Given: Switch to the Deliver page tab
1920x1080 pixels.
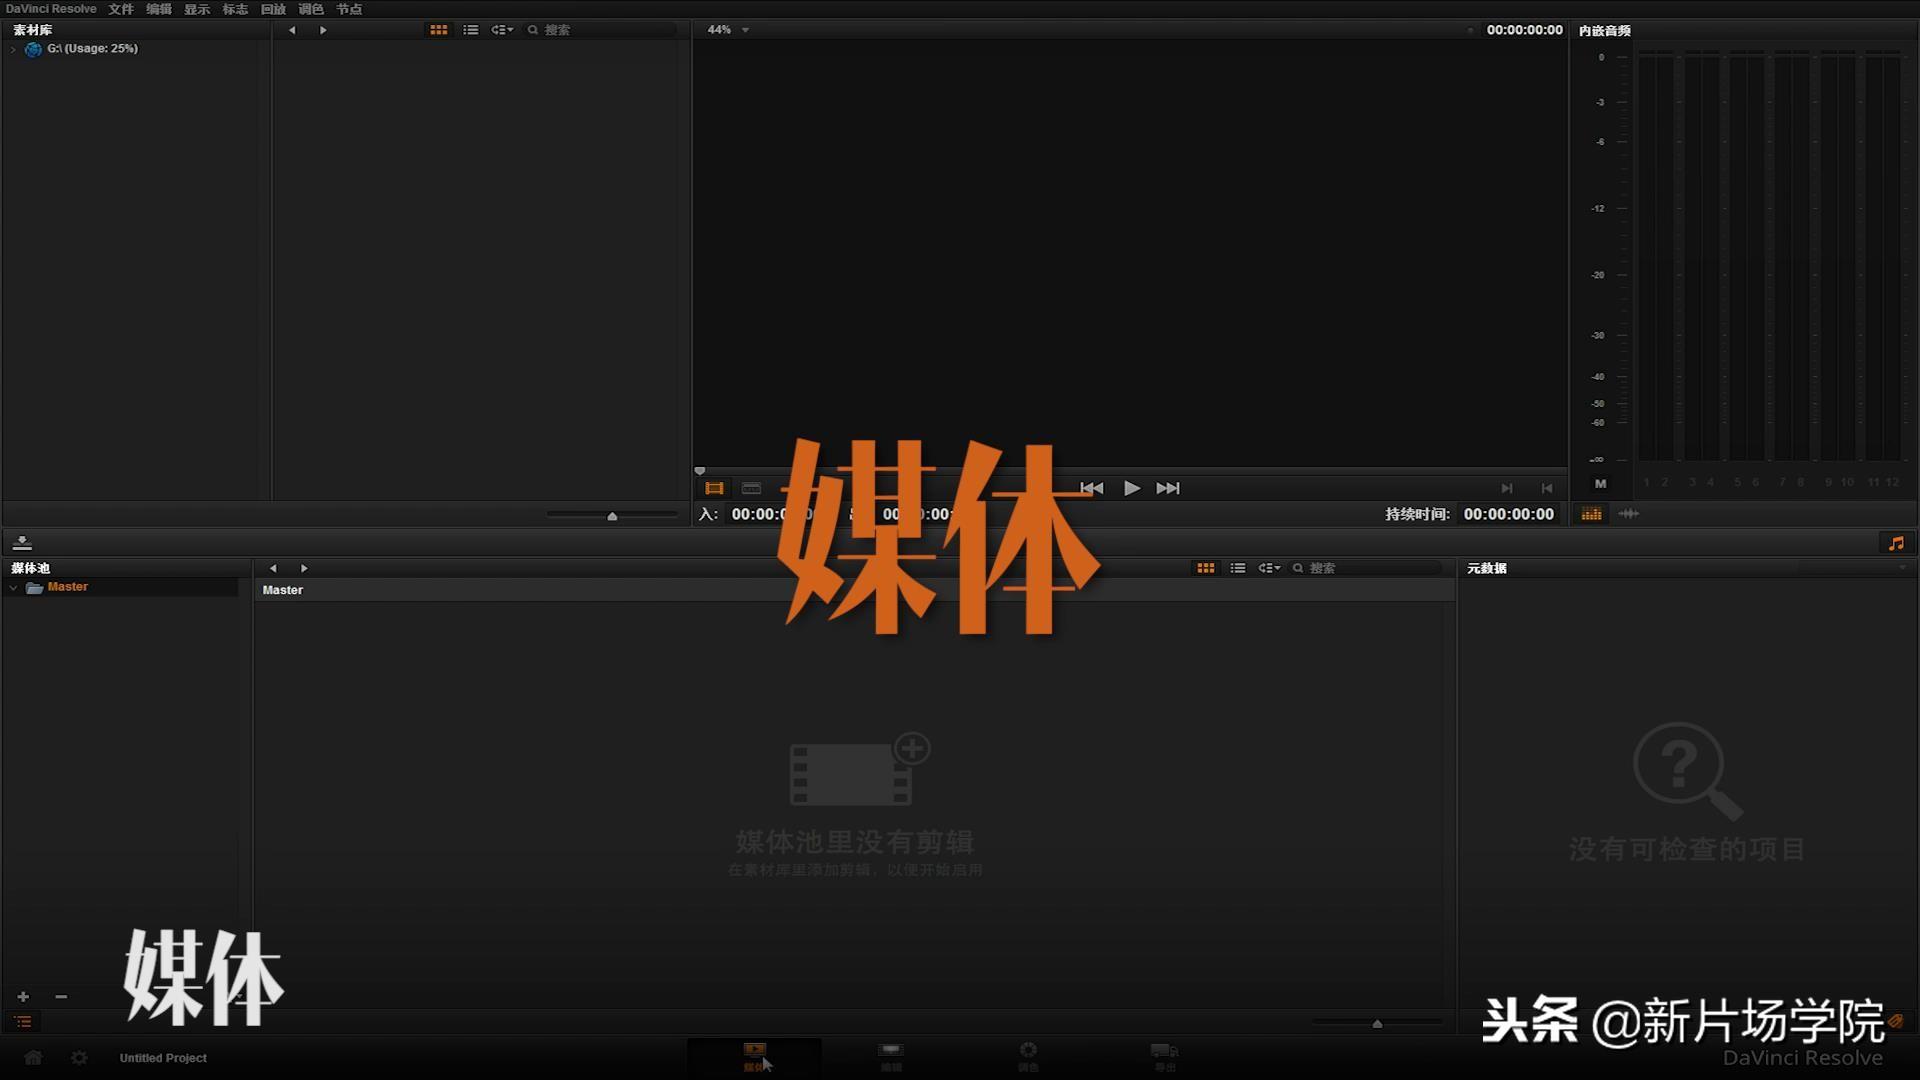Looking at the screenshot, I should tap(1165, 1057).
